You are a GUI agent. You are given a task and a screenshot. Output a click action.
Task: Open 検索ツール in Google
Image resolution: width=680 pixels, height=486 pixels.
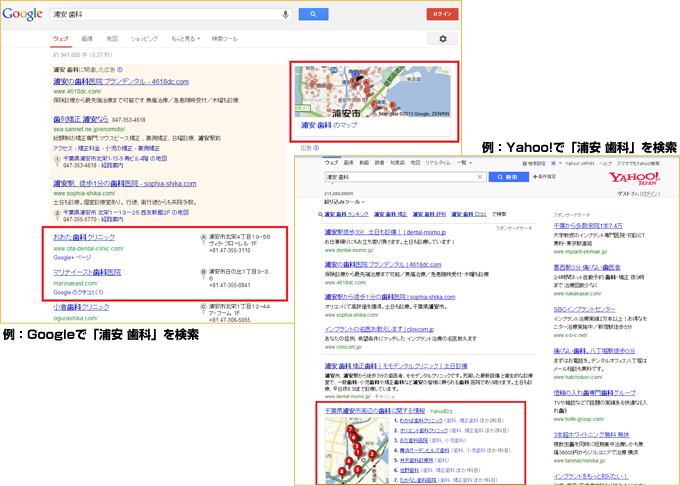pos(225,39)
